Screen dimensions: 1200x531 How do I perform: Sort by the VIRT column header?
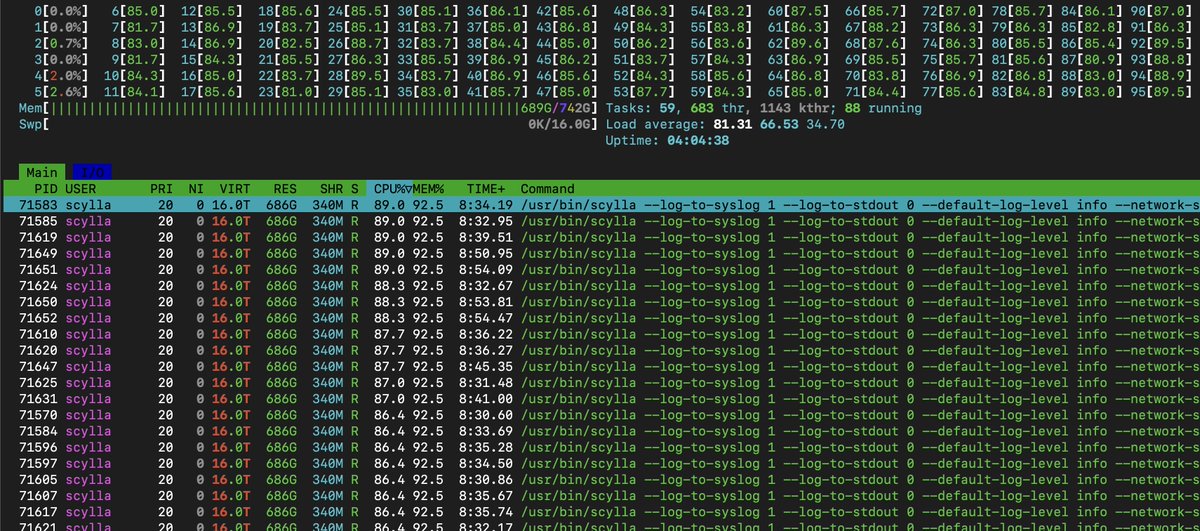[x=234, y=188]
